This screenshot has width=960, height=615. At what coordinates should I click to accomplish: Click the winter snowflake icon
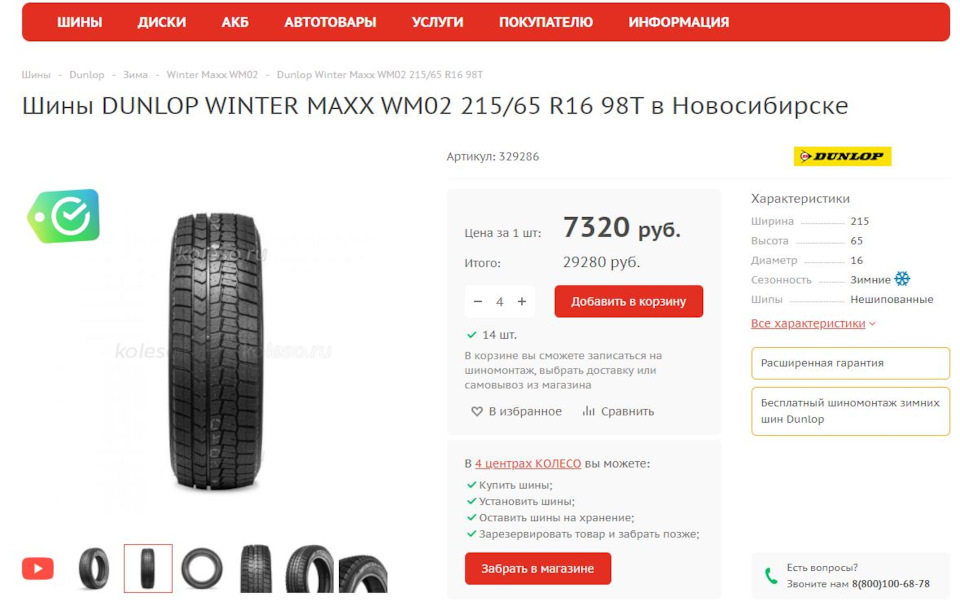[902, 279]
